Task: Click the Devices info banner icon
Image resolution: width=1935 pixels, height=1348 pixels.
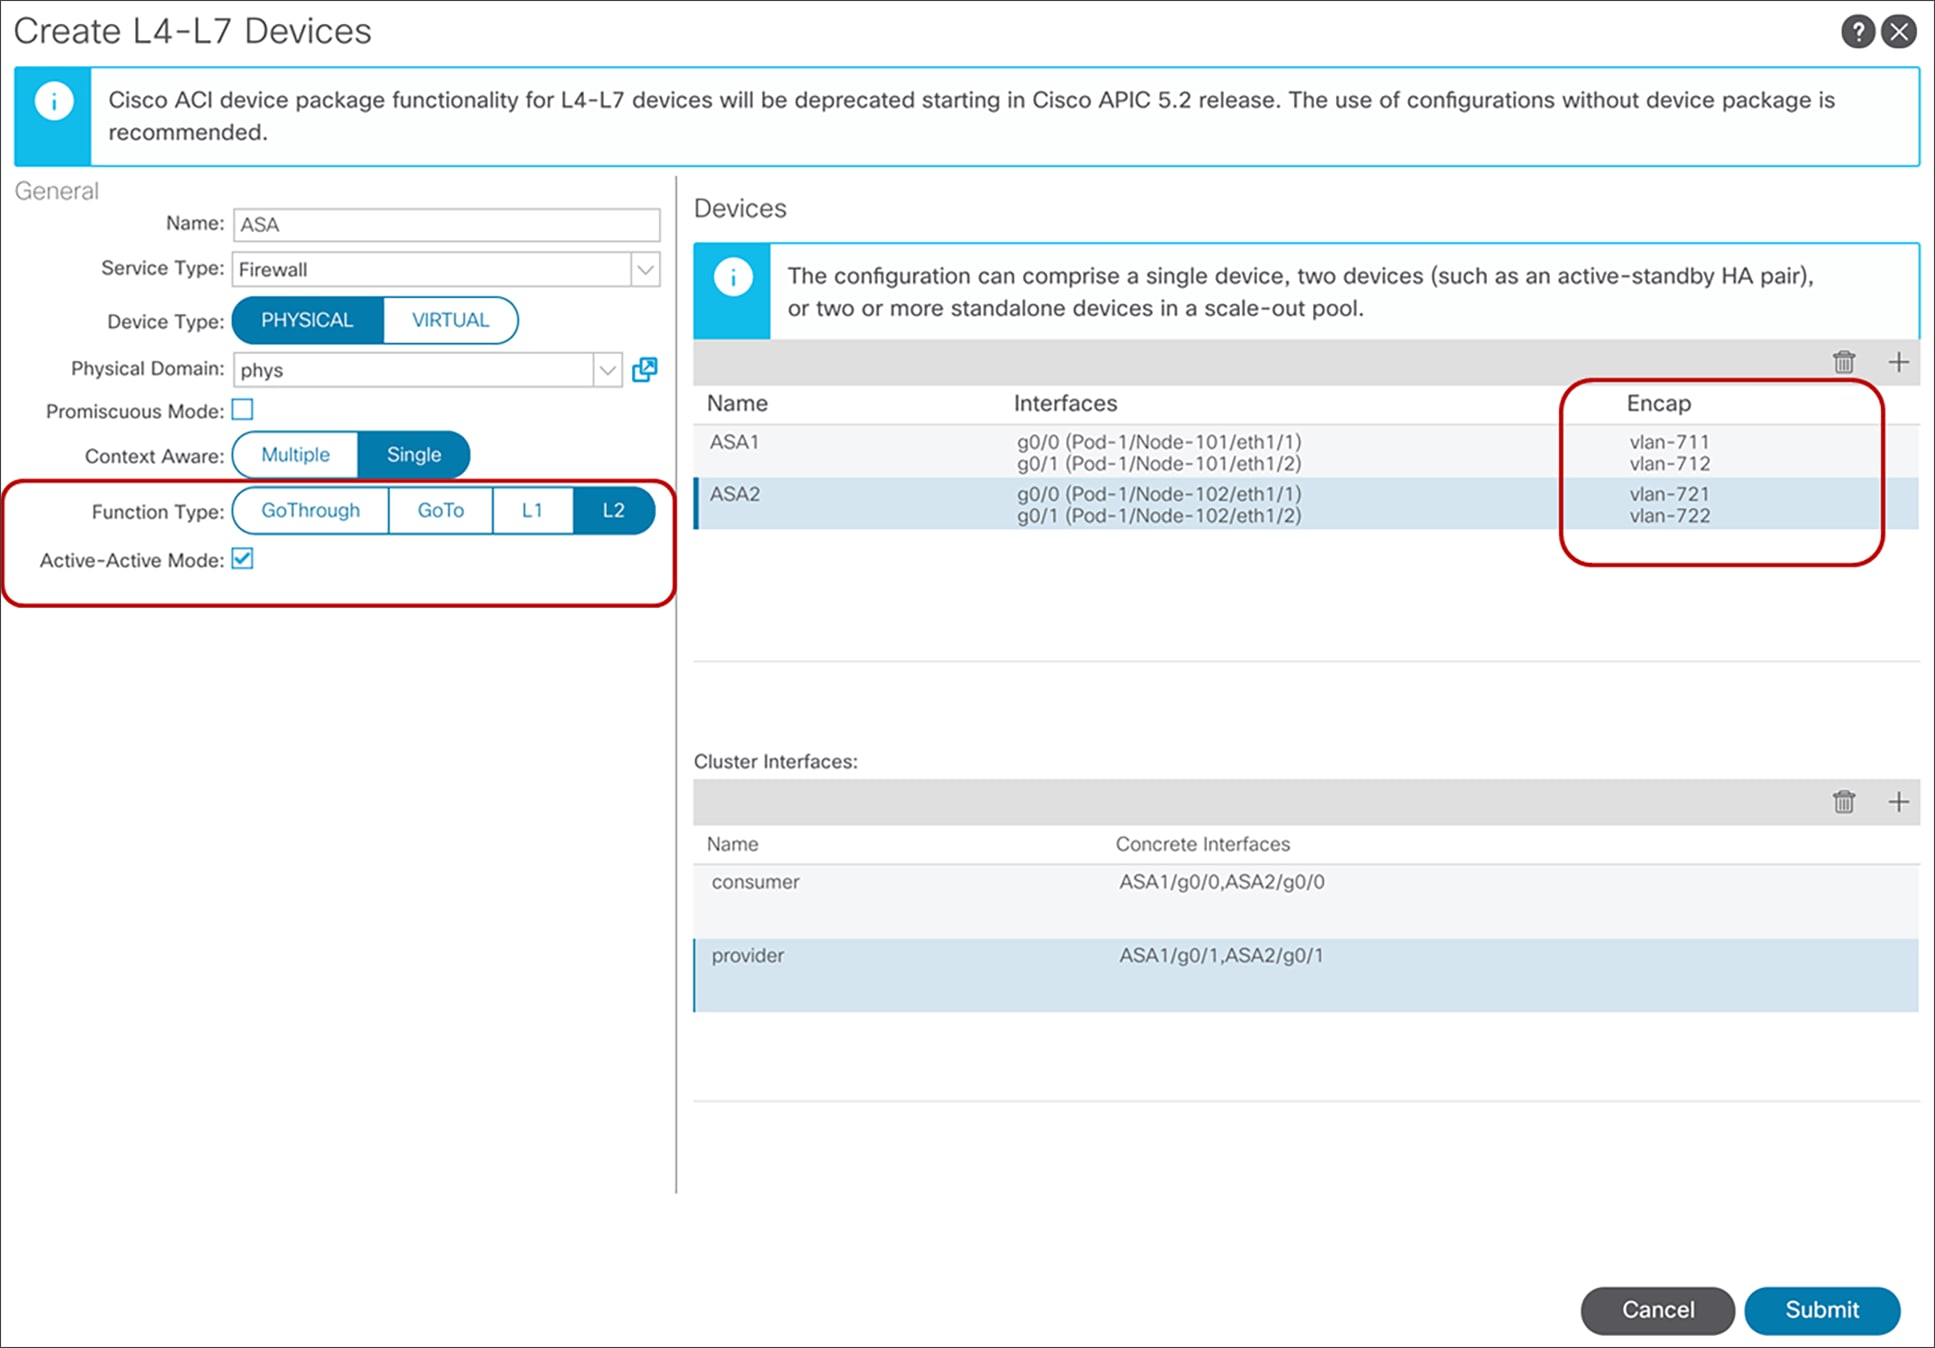Action: [x=733, y=277]
